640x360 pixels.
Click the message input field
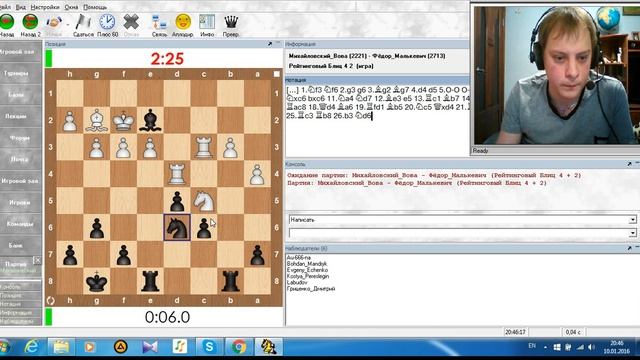point(459,233)
